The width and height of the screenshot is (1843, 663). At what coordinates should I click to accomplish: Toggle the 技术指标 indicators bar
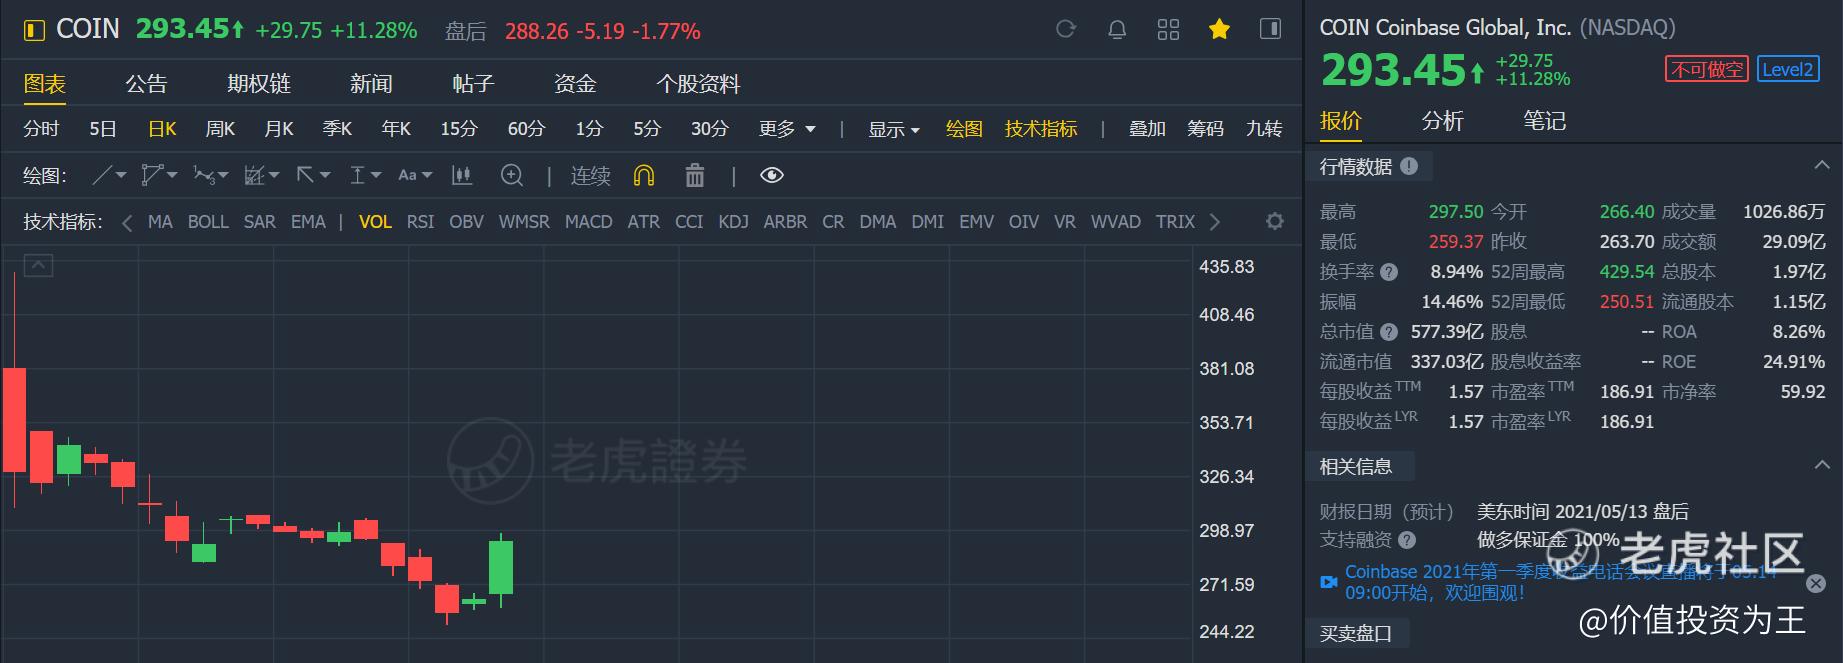pos(1041,129)
